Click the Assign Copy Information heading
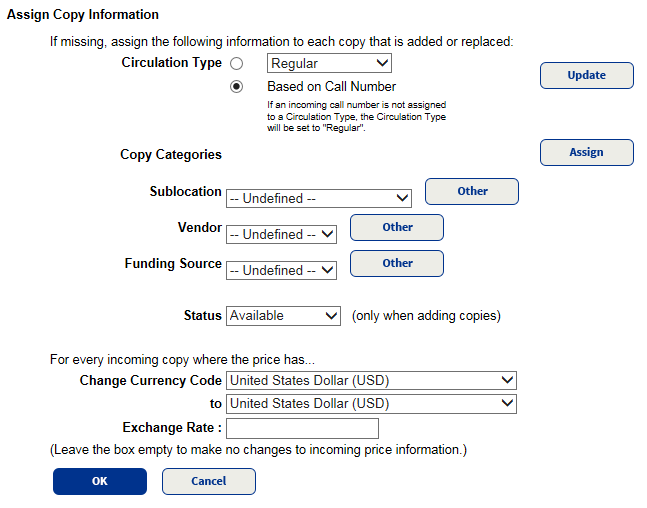The height and width of the screenshot is (508, 647). pos(83,16)
